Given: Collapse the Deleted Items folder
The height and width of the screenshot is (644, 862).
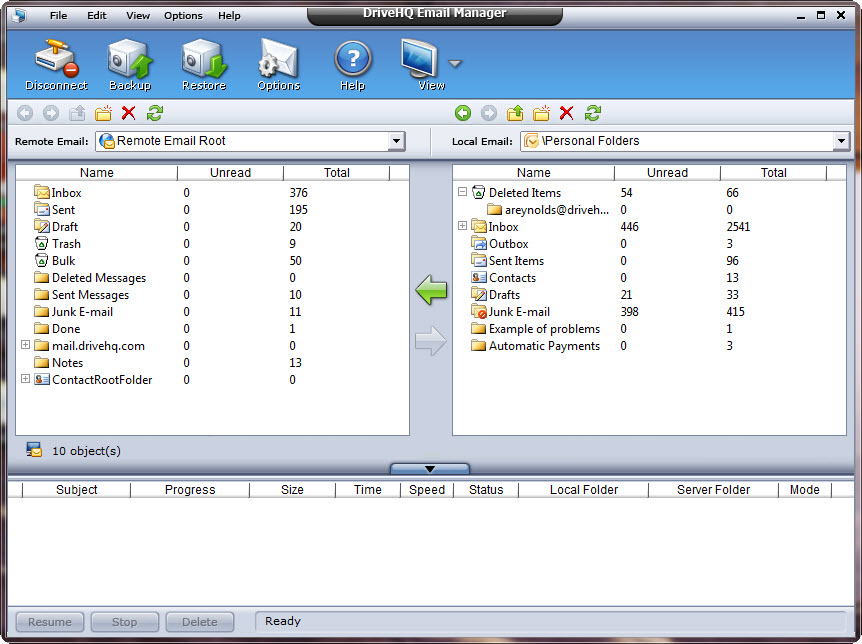Looking at the screenshot, I should 462,192.
